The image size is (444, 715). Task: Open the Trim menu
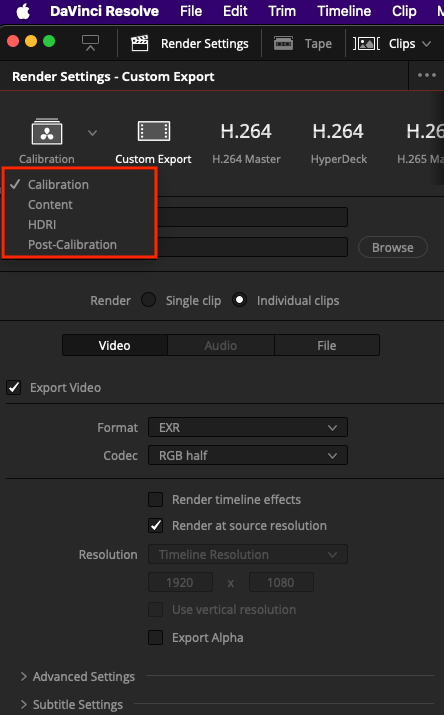pyautogui.click(x=282, y=11)
